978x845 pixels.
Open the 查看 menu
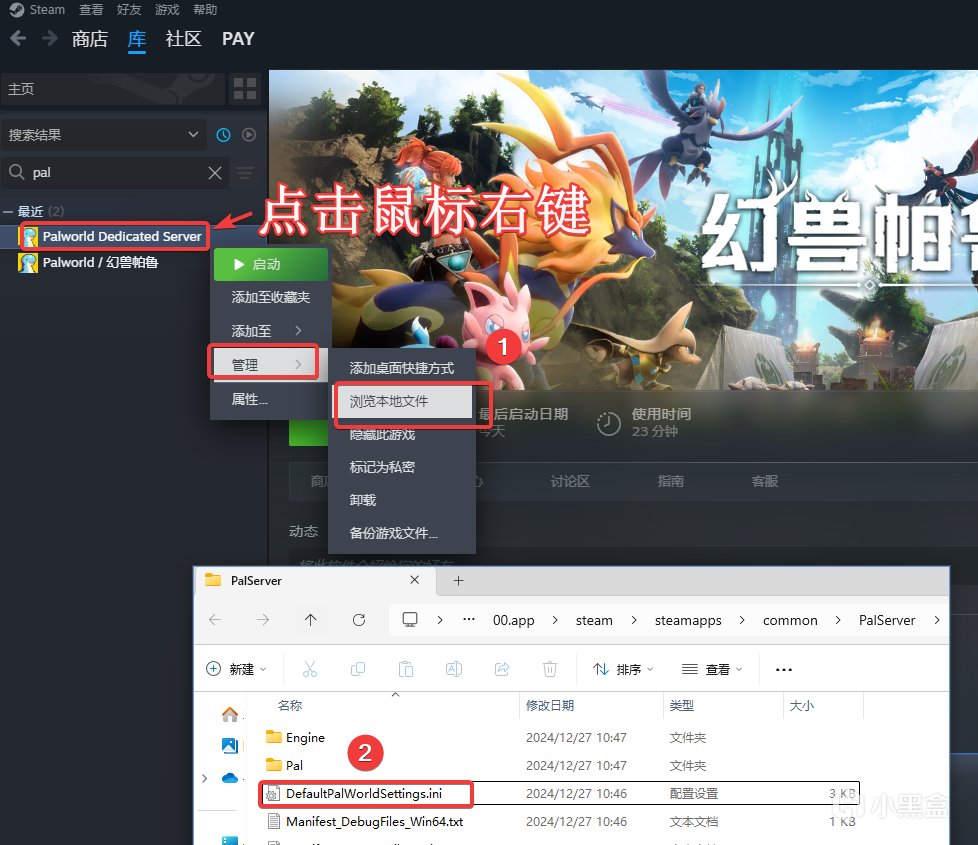point(91,9)
